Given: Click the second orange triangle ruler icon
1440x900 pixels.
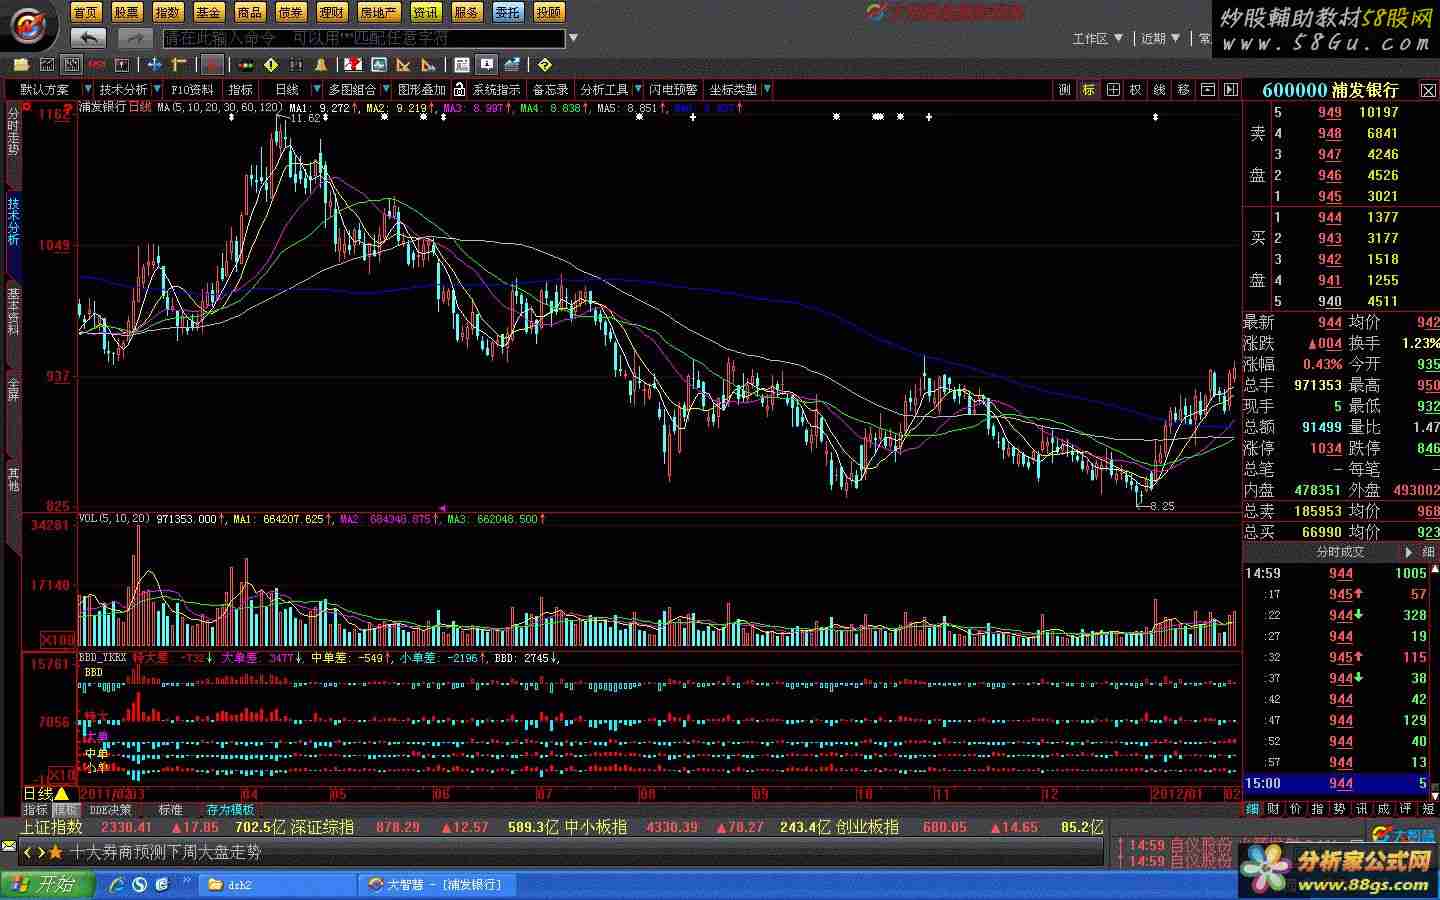Looking at the screenshot, I should (429, 65).
